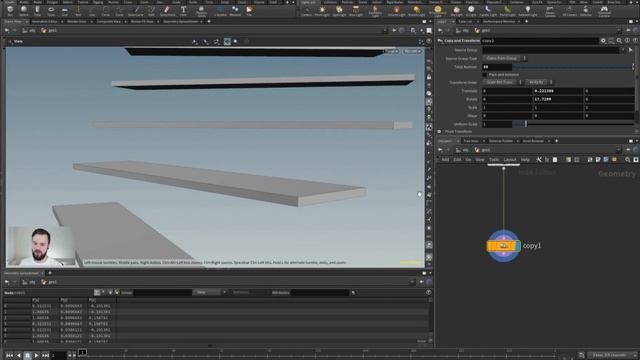Click the network editor wrench tools icon
This screenshot has width=640, height=360.
pyautogui.click(x=539, y=160)
